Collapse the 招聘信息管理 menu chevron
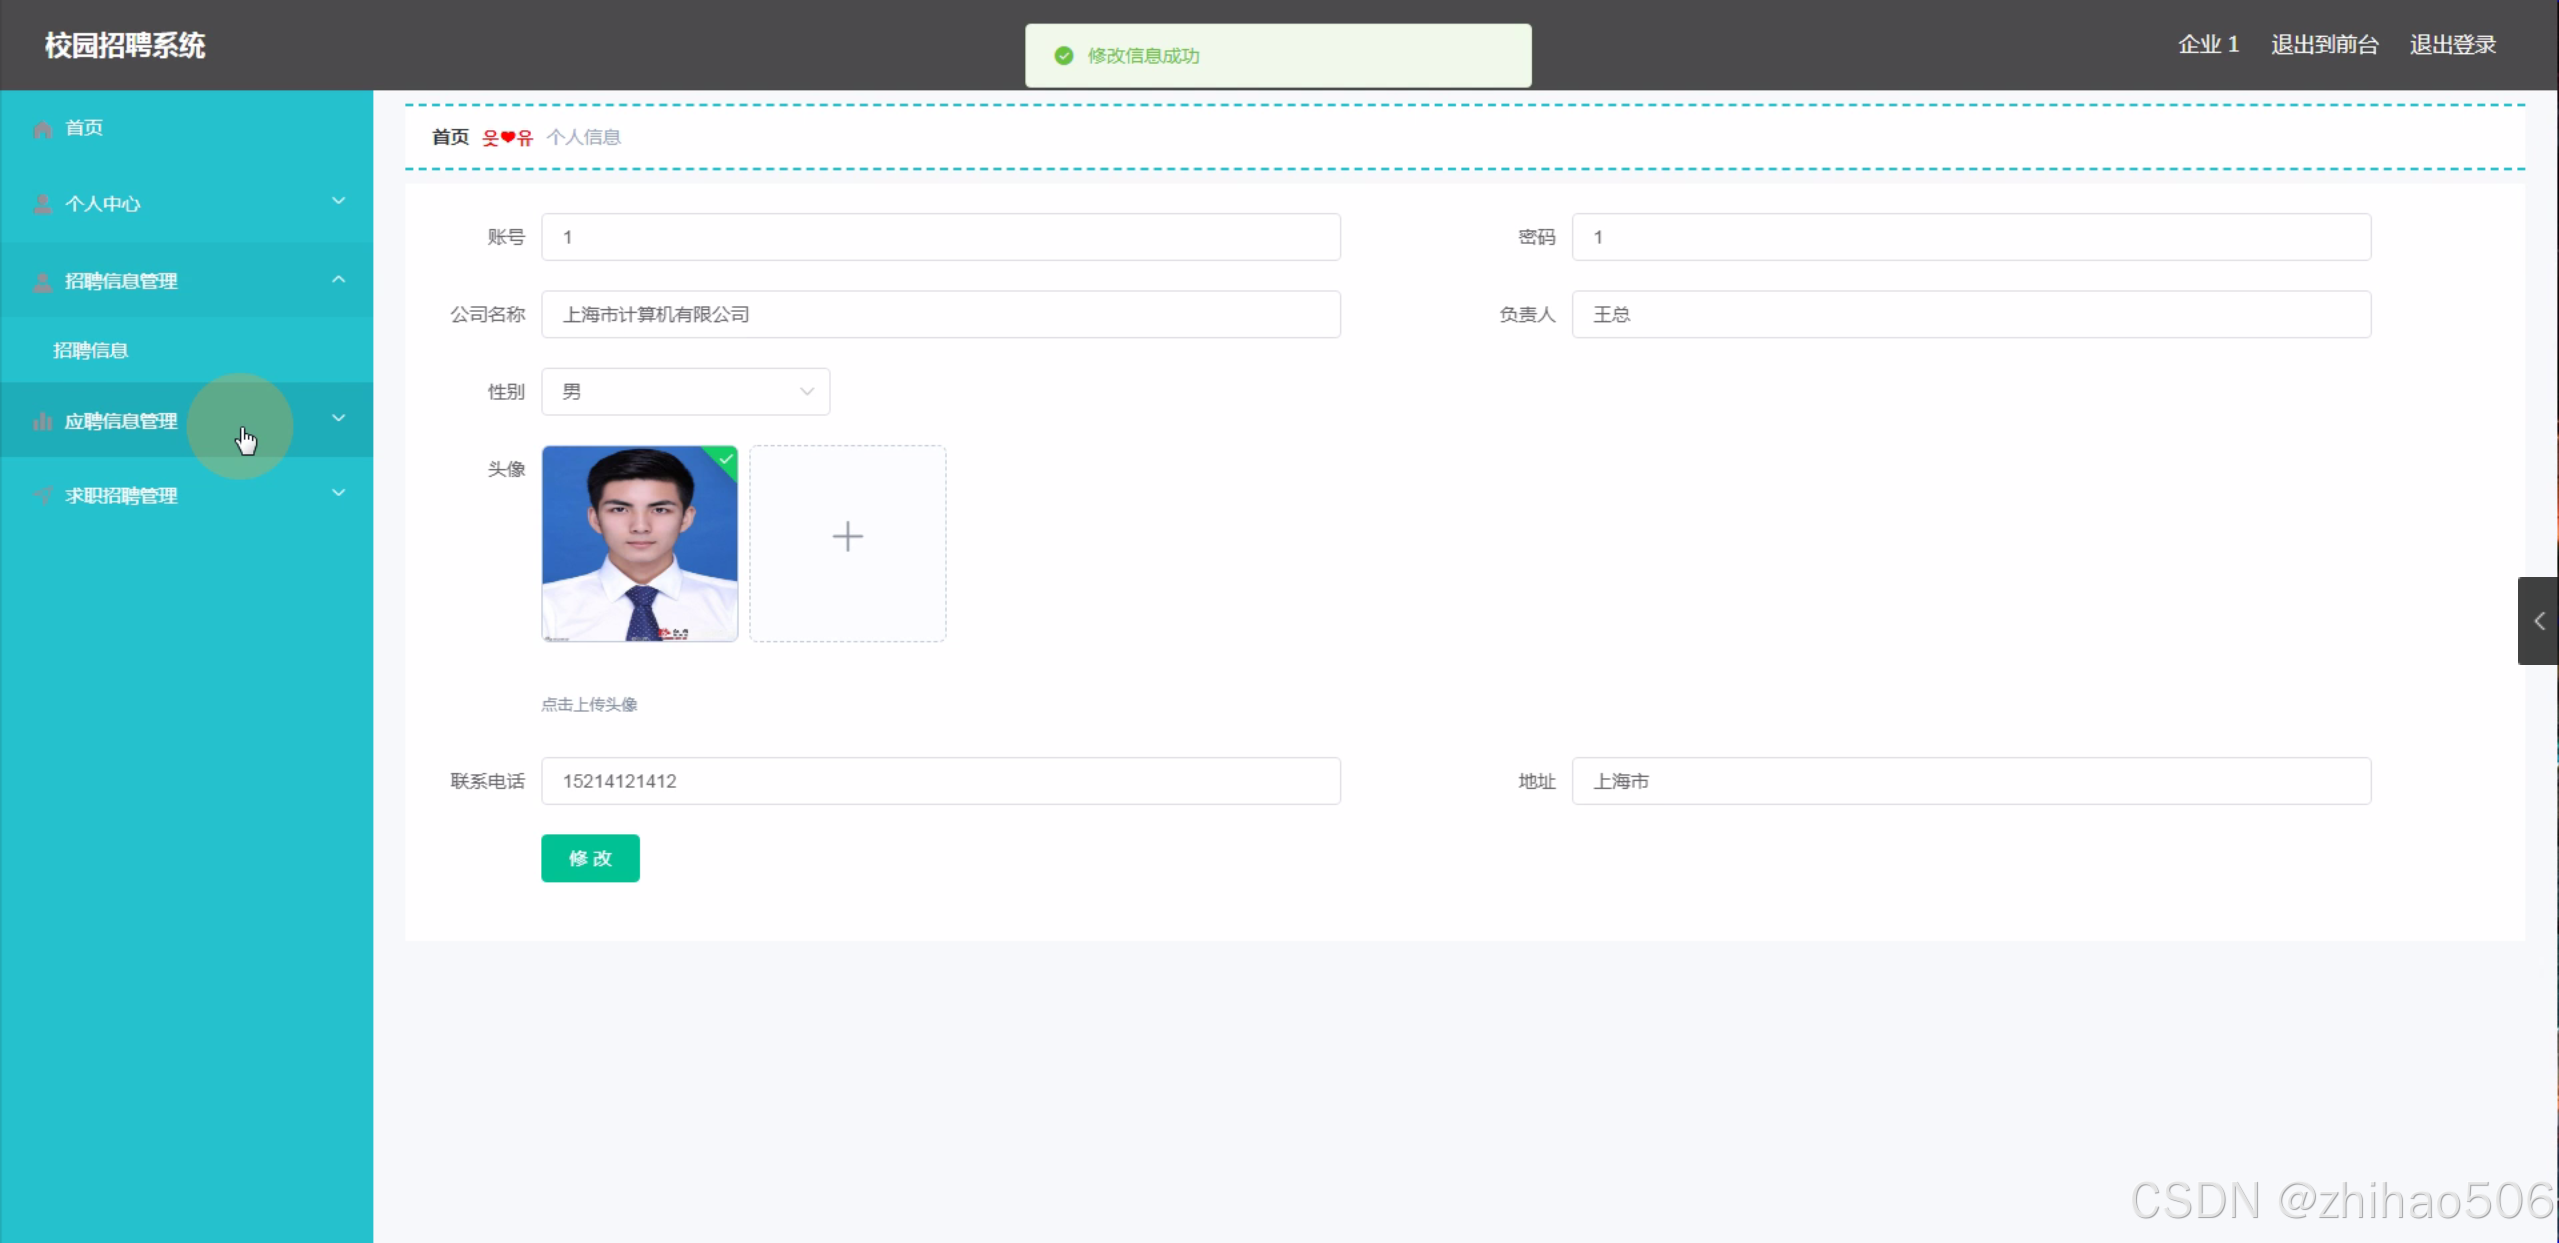This screenshot has width=2559, height=1243. tap(338, 280)
